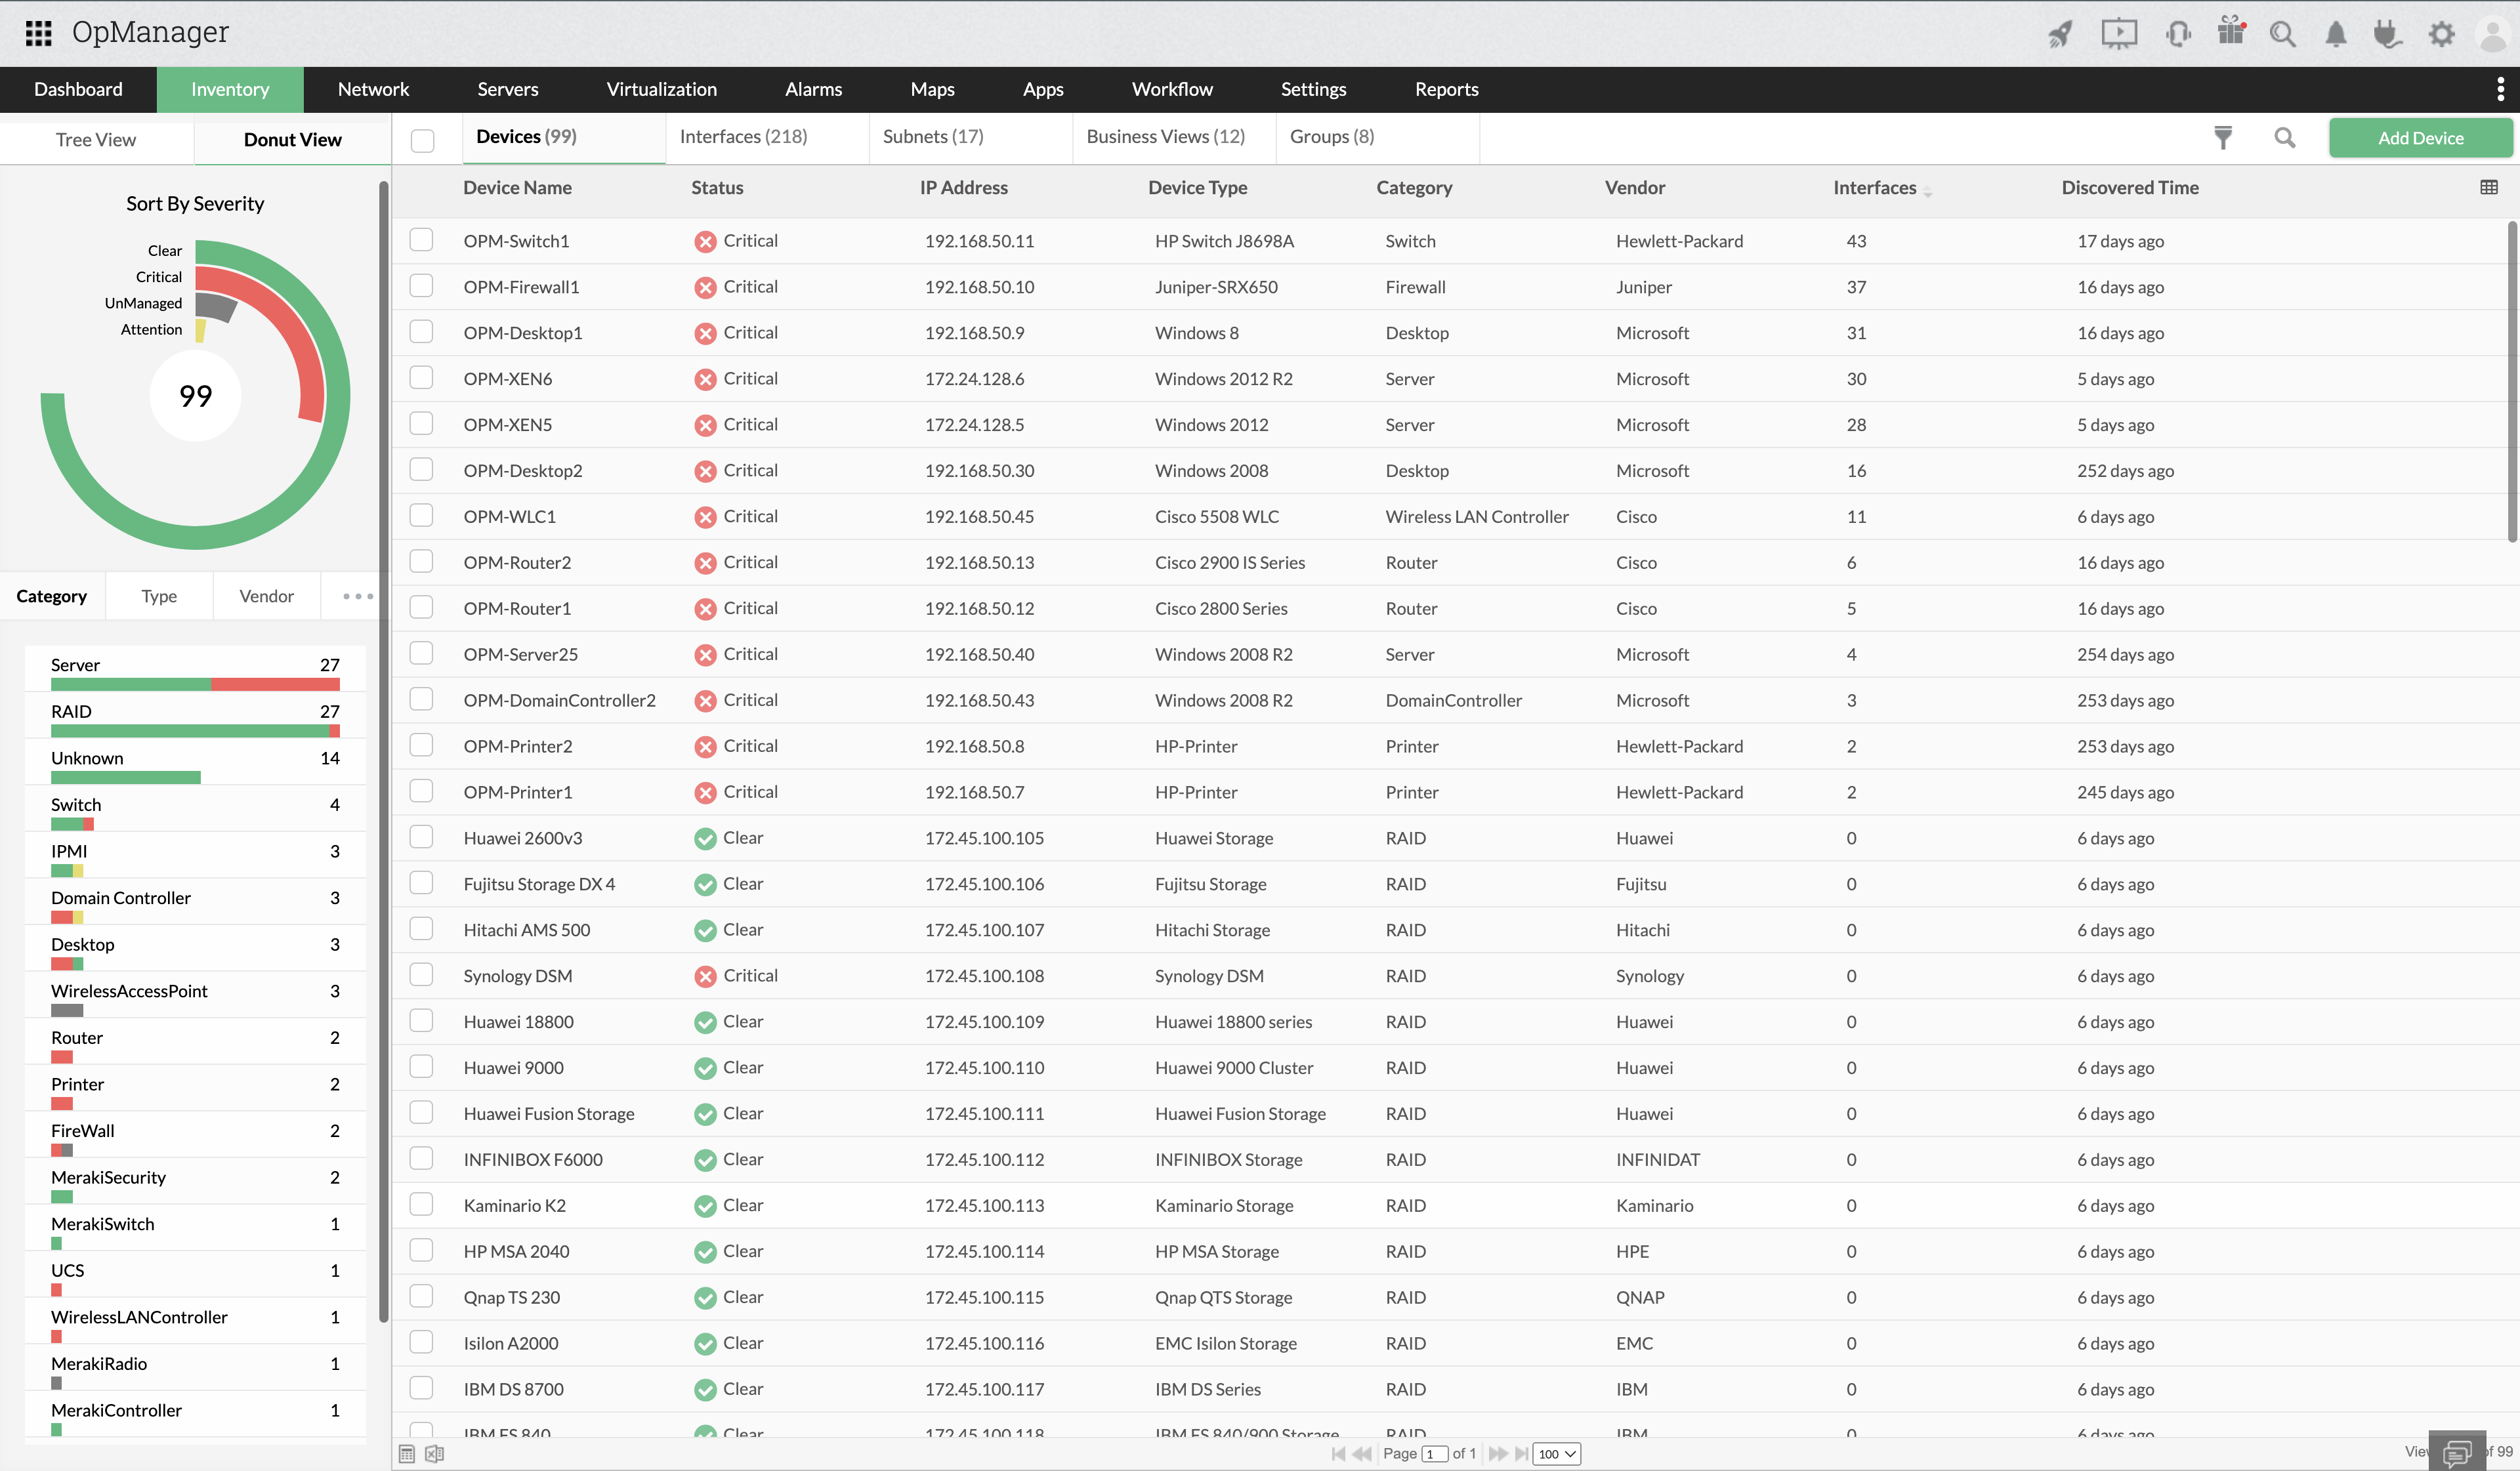The image size is (2520, 1471).
Task: Open the page size dropdown showing 100
Action: [x=1556, y=1454]
